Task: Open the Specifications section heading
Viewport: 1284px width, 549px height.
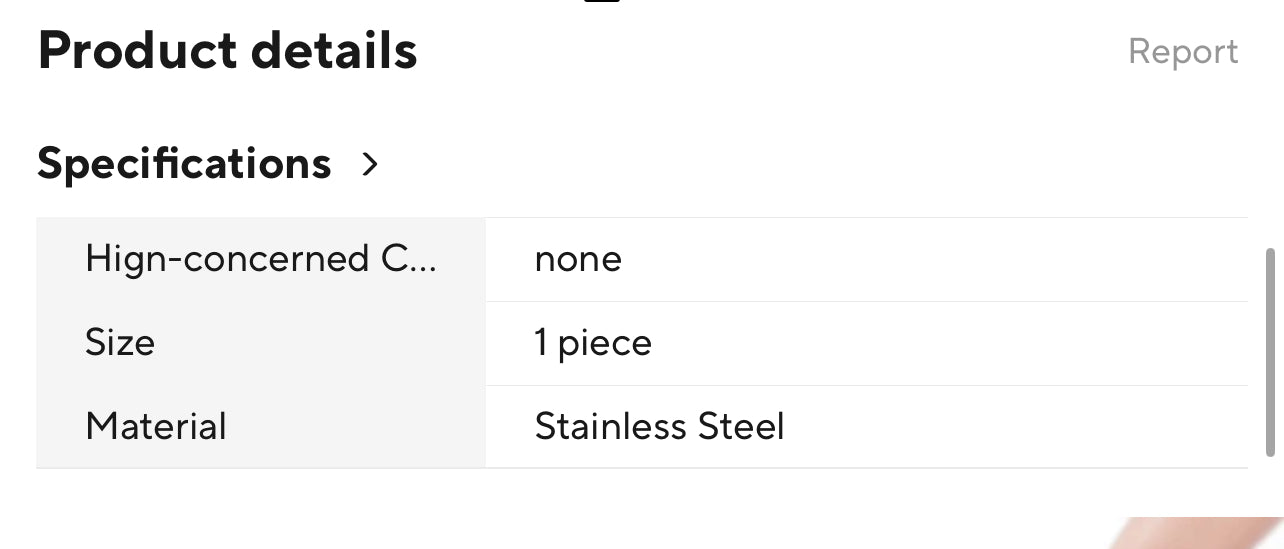Action: coord(184,163)
